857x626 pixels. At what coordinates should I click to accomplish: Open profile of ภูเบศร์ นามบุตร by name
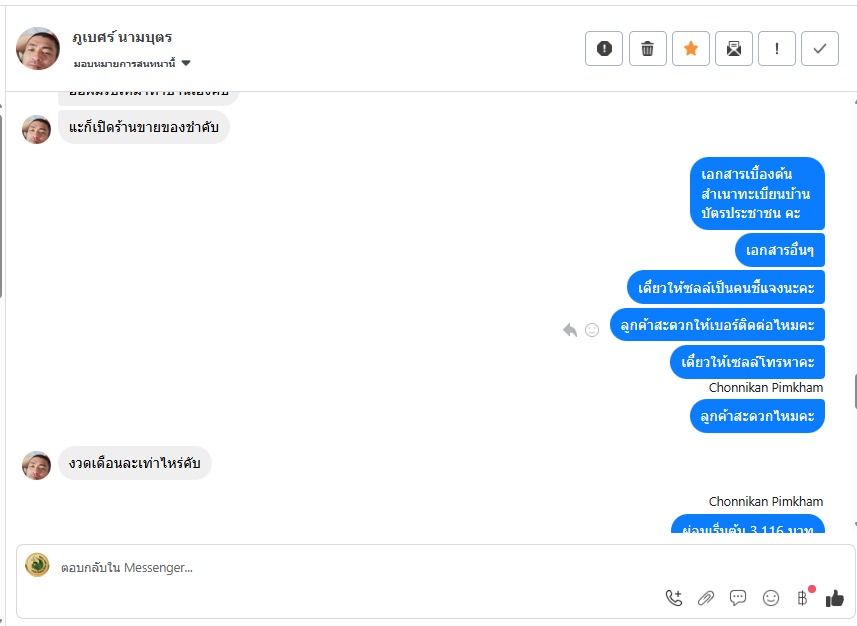point(122,37)
